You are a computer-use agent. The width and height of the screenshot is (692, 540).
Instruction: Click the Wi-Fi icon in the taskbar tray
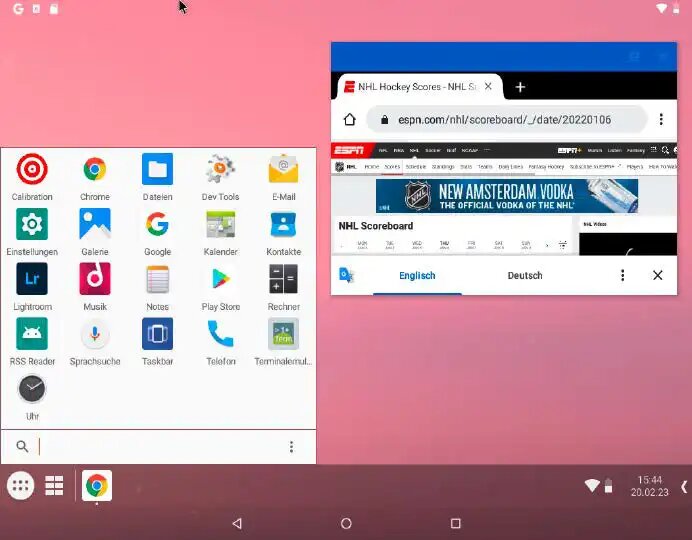click(x=592, y=485)
